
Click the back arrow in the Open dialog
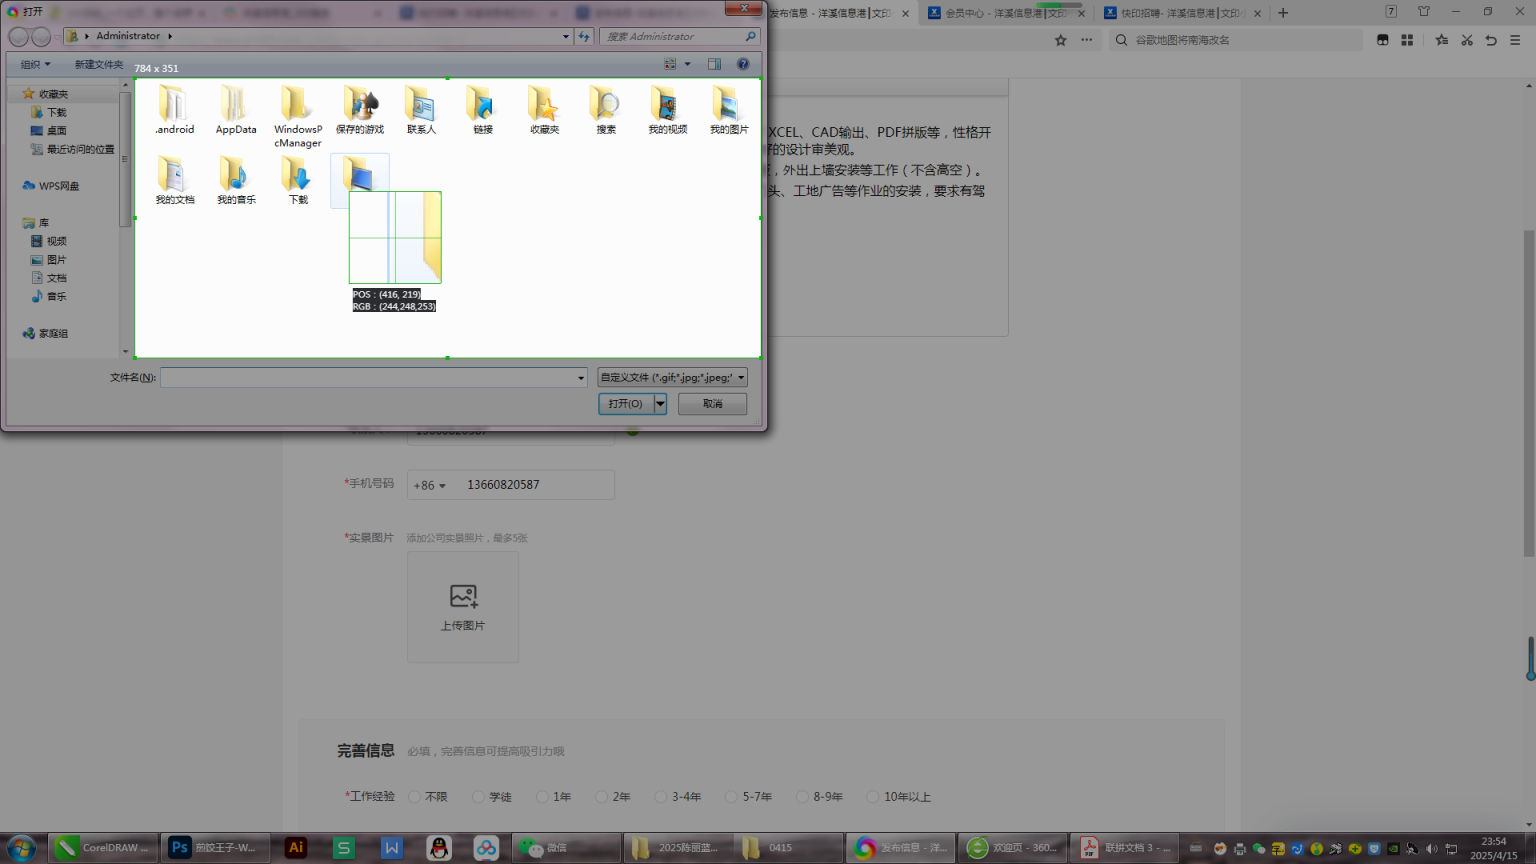pyautogui.click(x=18, y=36)
